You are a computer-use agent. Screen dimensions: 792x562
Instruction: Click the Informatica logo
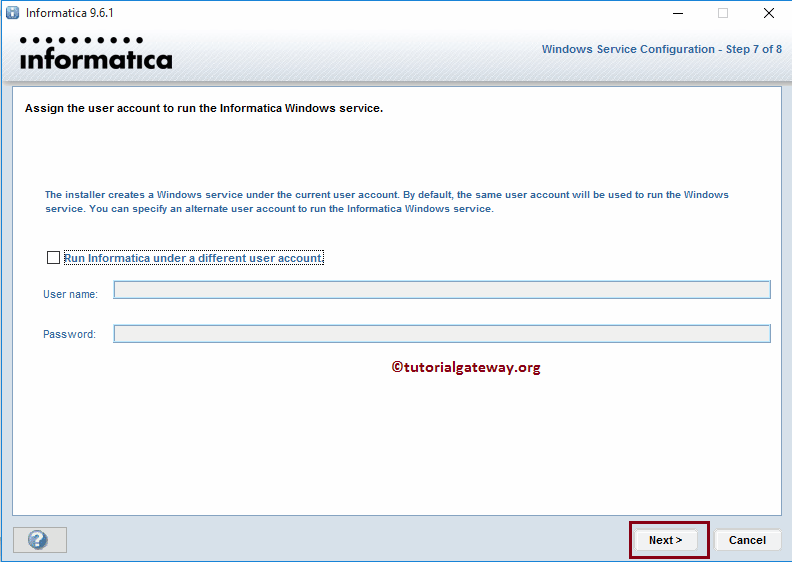(96, 53)
